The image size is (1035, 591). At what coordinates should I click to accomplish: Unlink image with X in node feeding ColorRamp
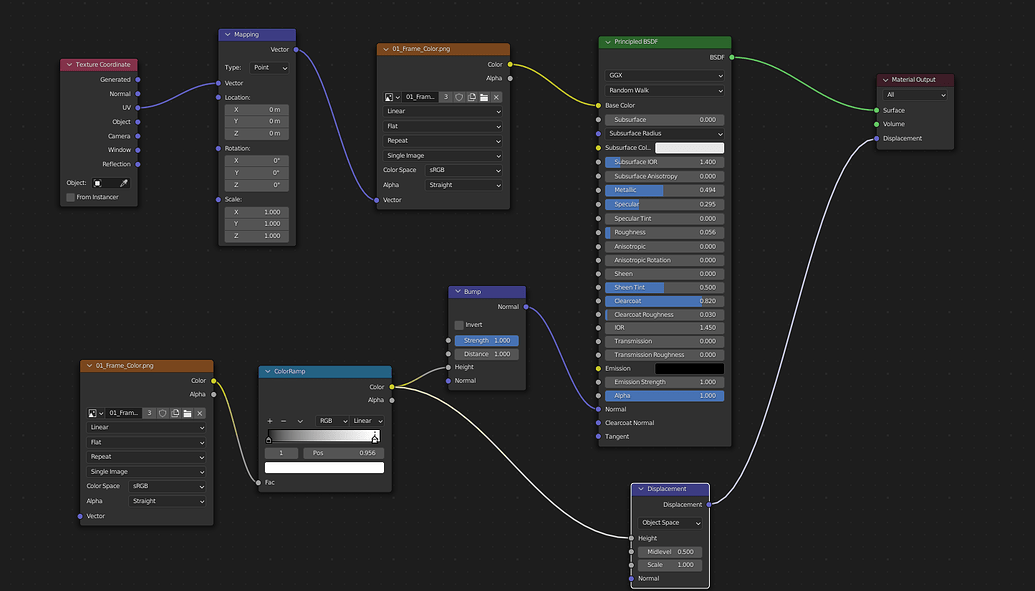(x=200, y=413)
